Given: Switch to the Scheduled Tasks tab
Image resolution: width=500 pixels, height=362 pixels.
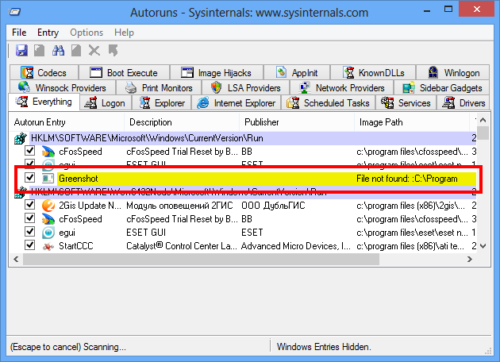Looking at the screenshot, I should (328, 103).
